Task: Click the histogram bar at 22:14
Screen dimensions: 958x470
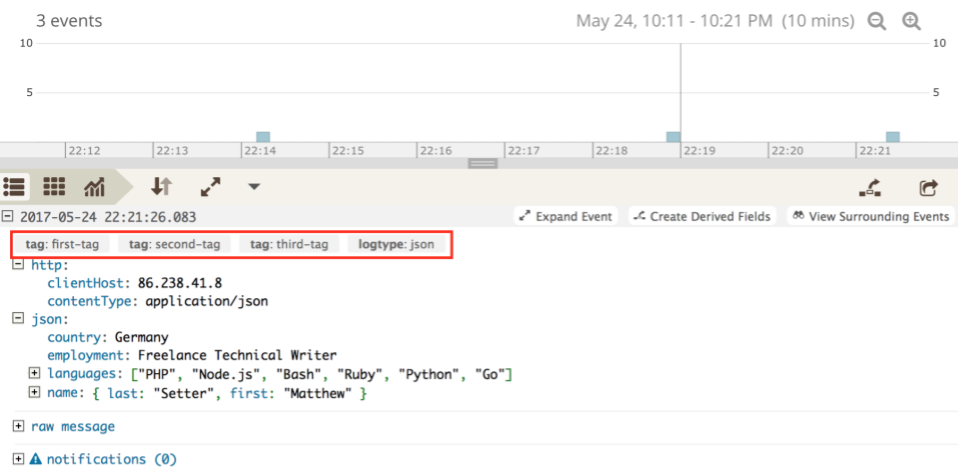Action: [263, 137]
